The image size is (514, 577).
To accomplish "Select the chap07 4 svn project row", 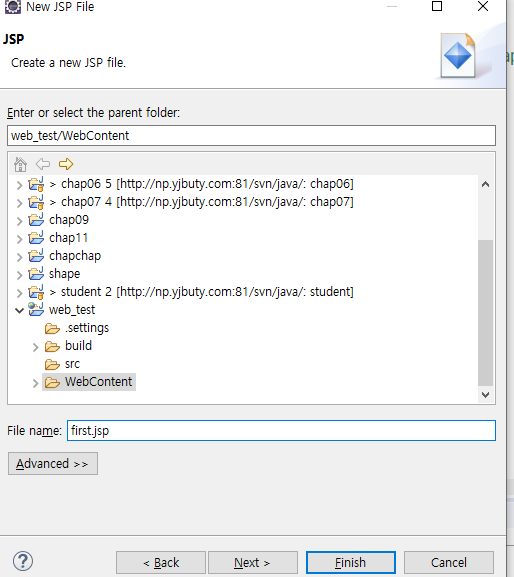I will pyautogui.click(x=201, y=202).
